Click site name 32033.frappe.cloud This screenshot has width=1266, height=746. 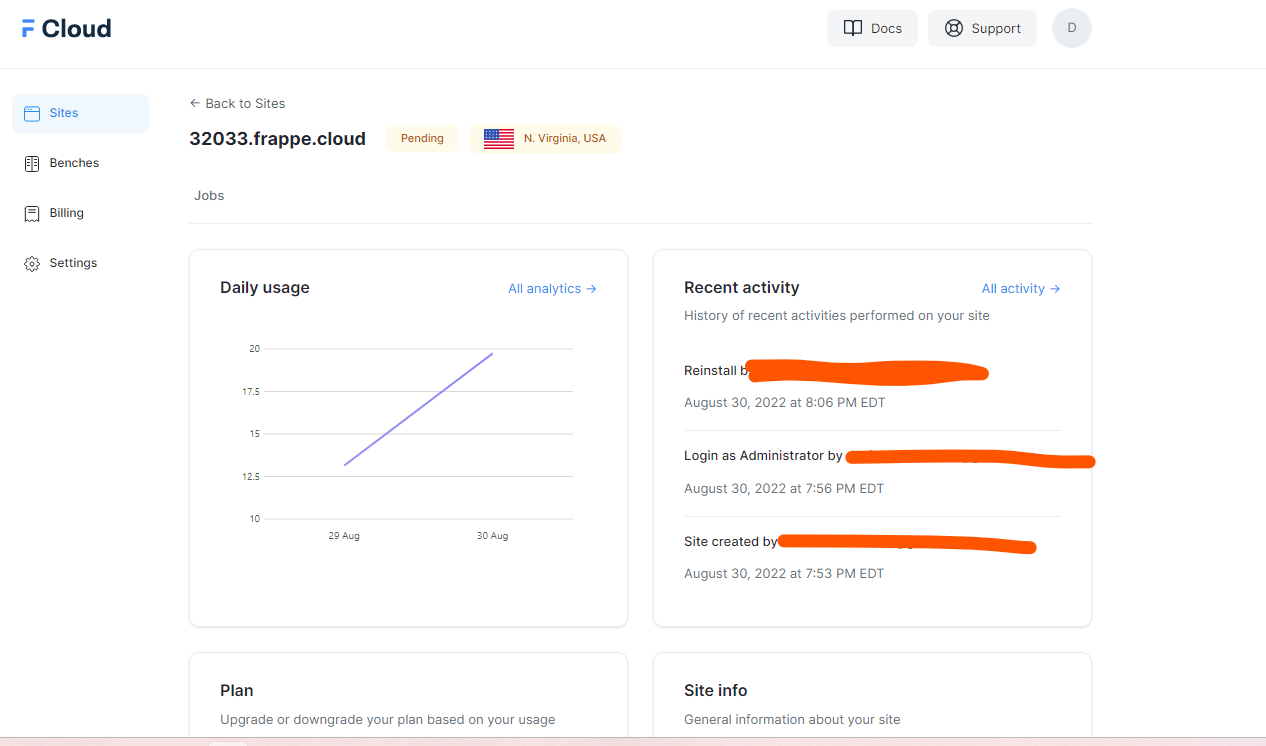tap(278, 139)
